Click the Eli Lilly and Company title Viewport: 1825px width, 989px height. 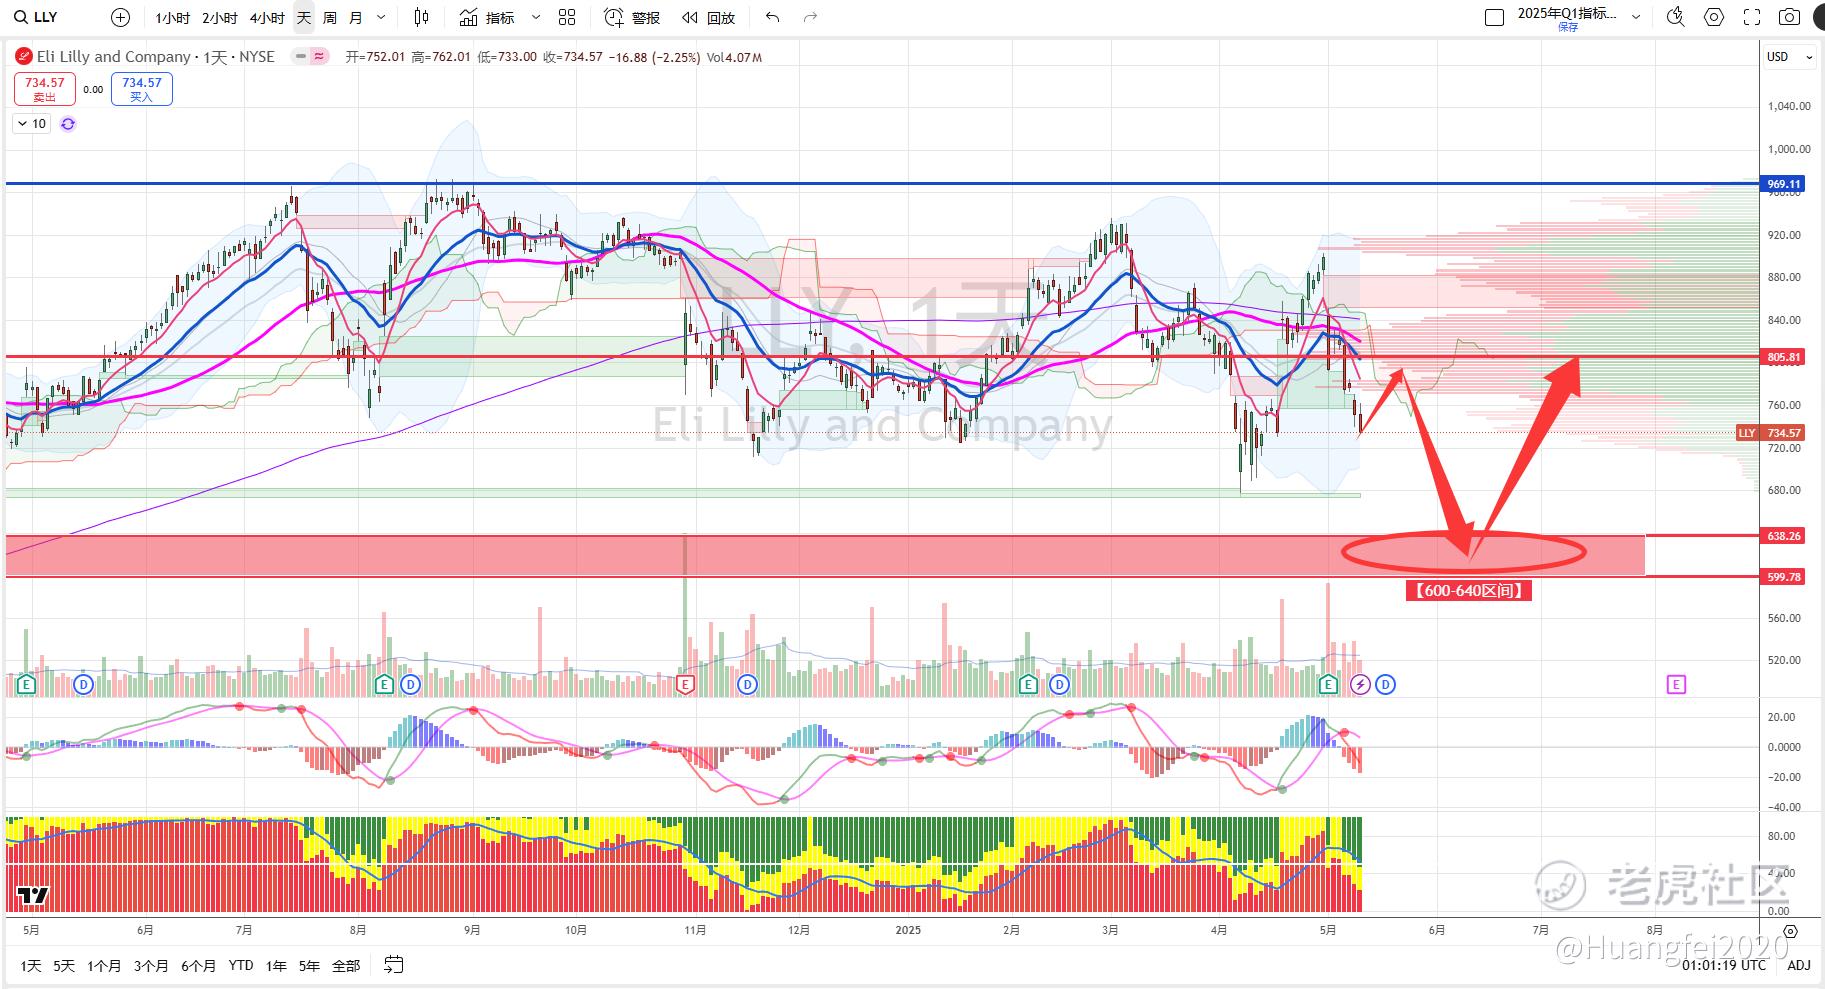[113, 57]
